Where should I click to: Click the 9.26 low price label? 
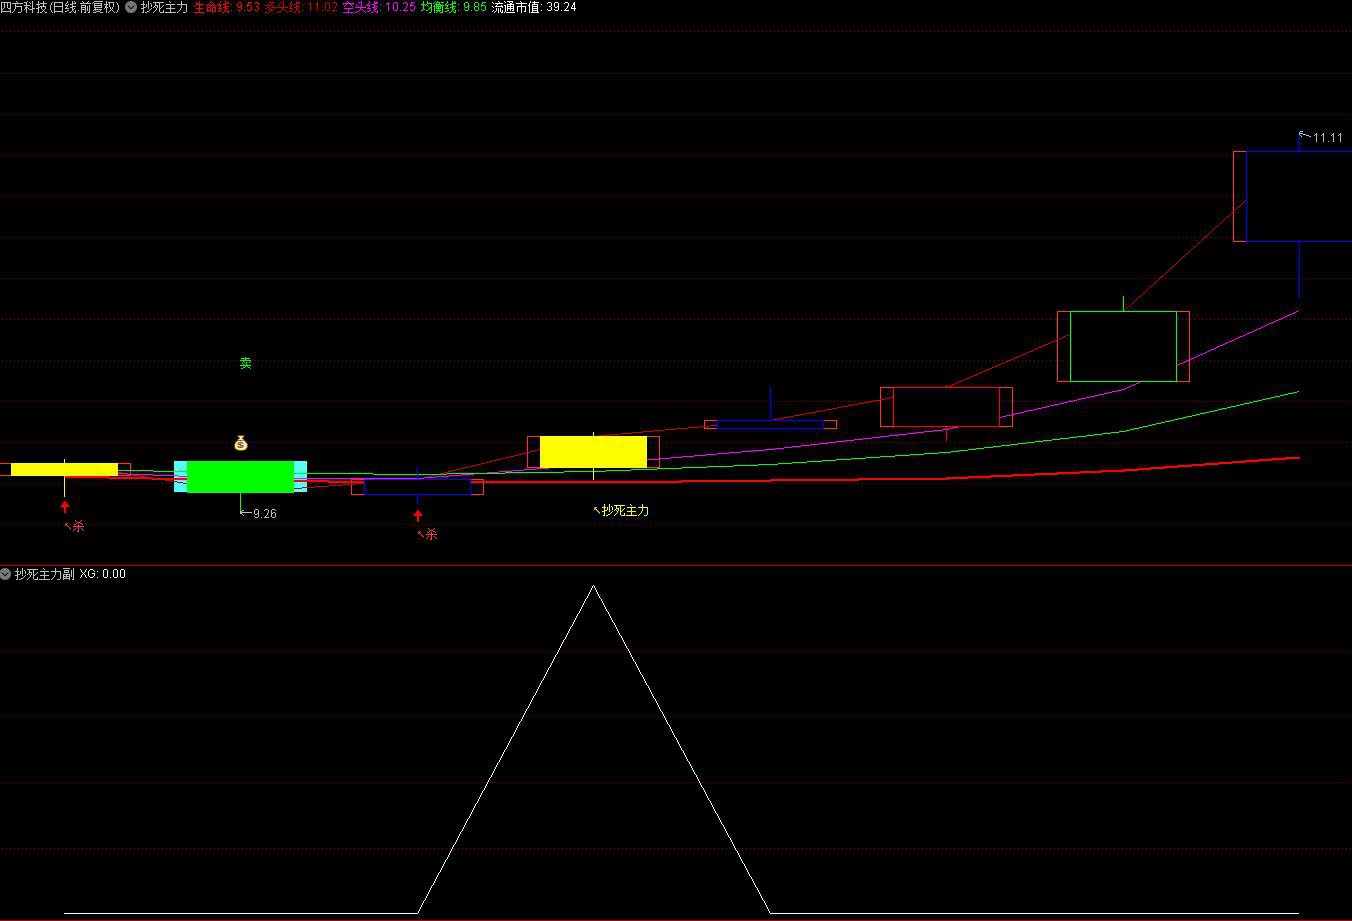tap(264, 513)
